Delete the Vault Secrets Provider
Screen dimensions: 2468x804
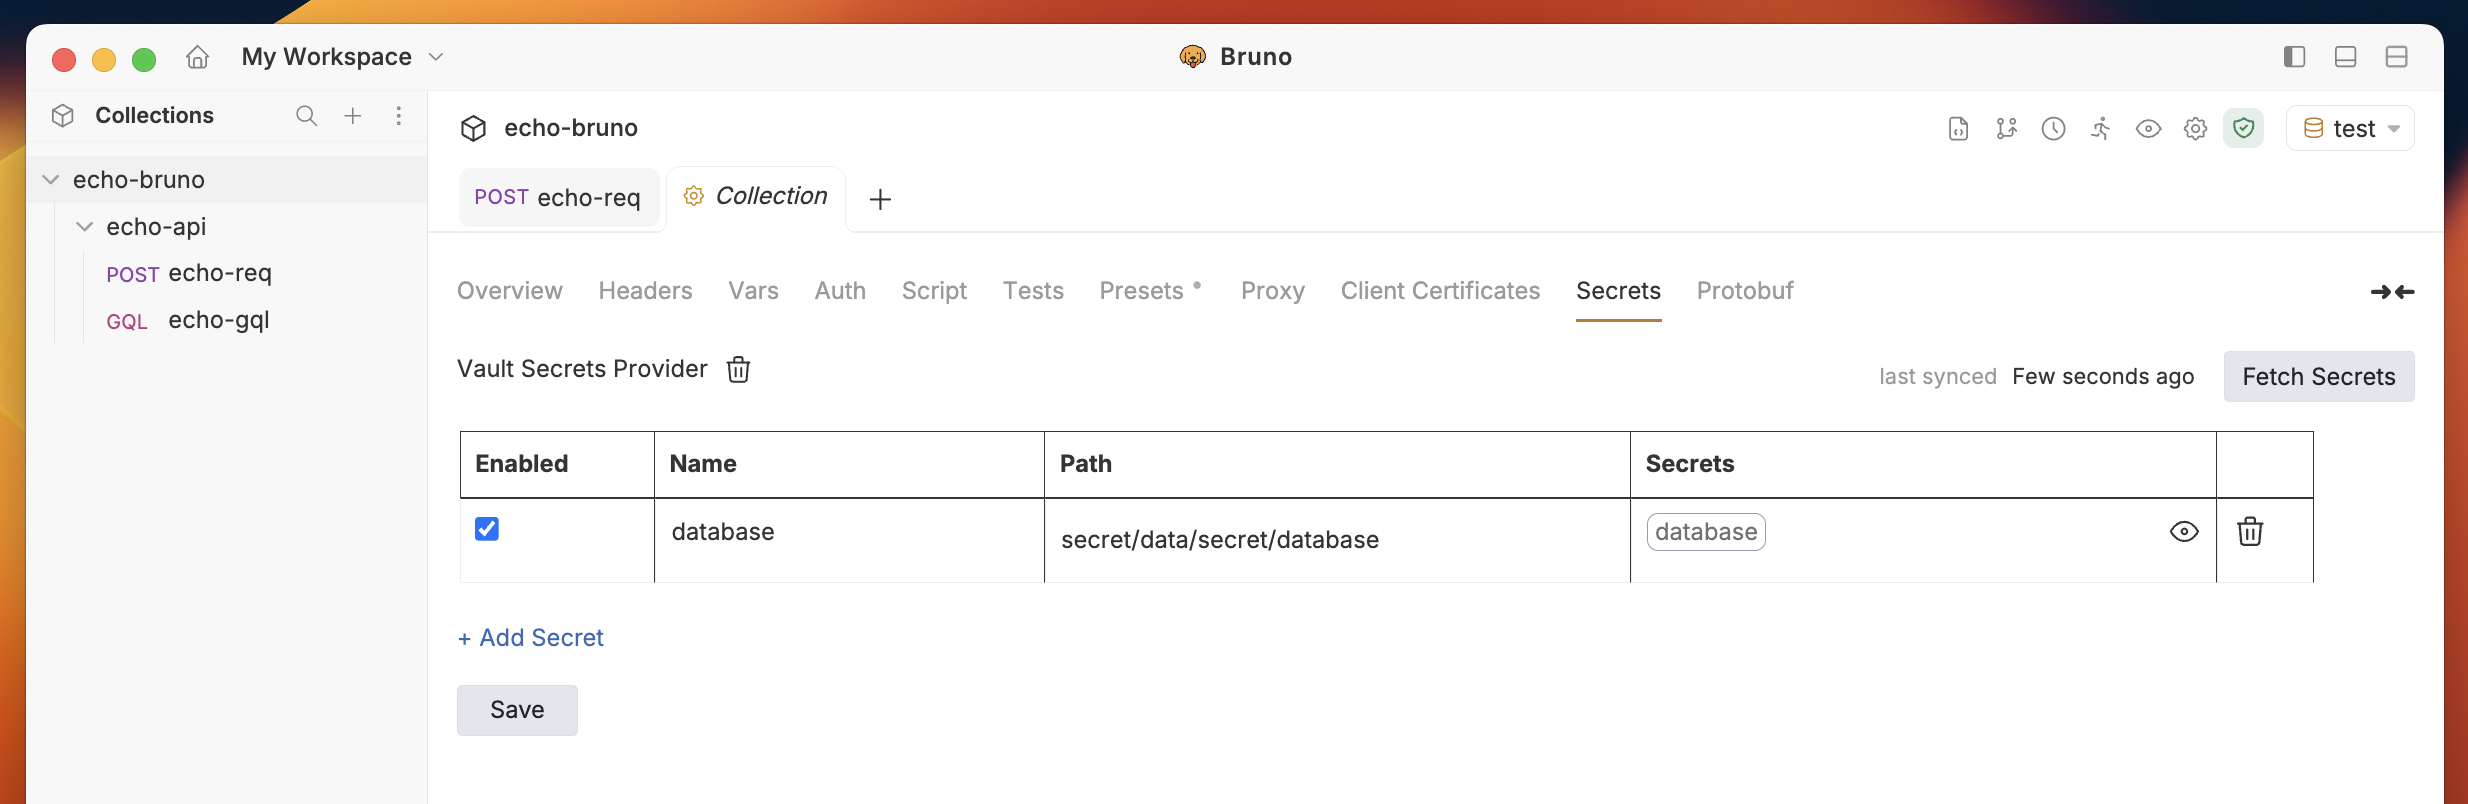pos(738,369)
